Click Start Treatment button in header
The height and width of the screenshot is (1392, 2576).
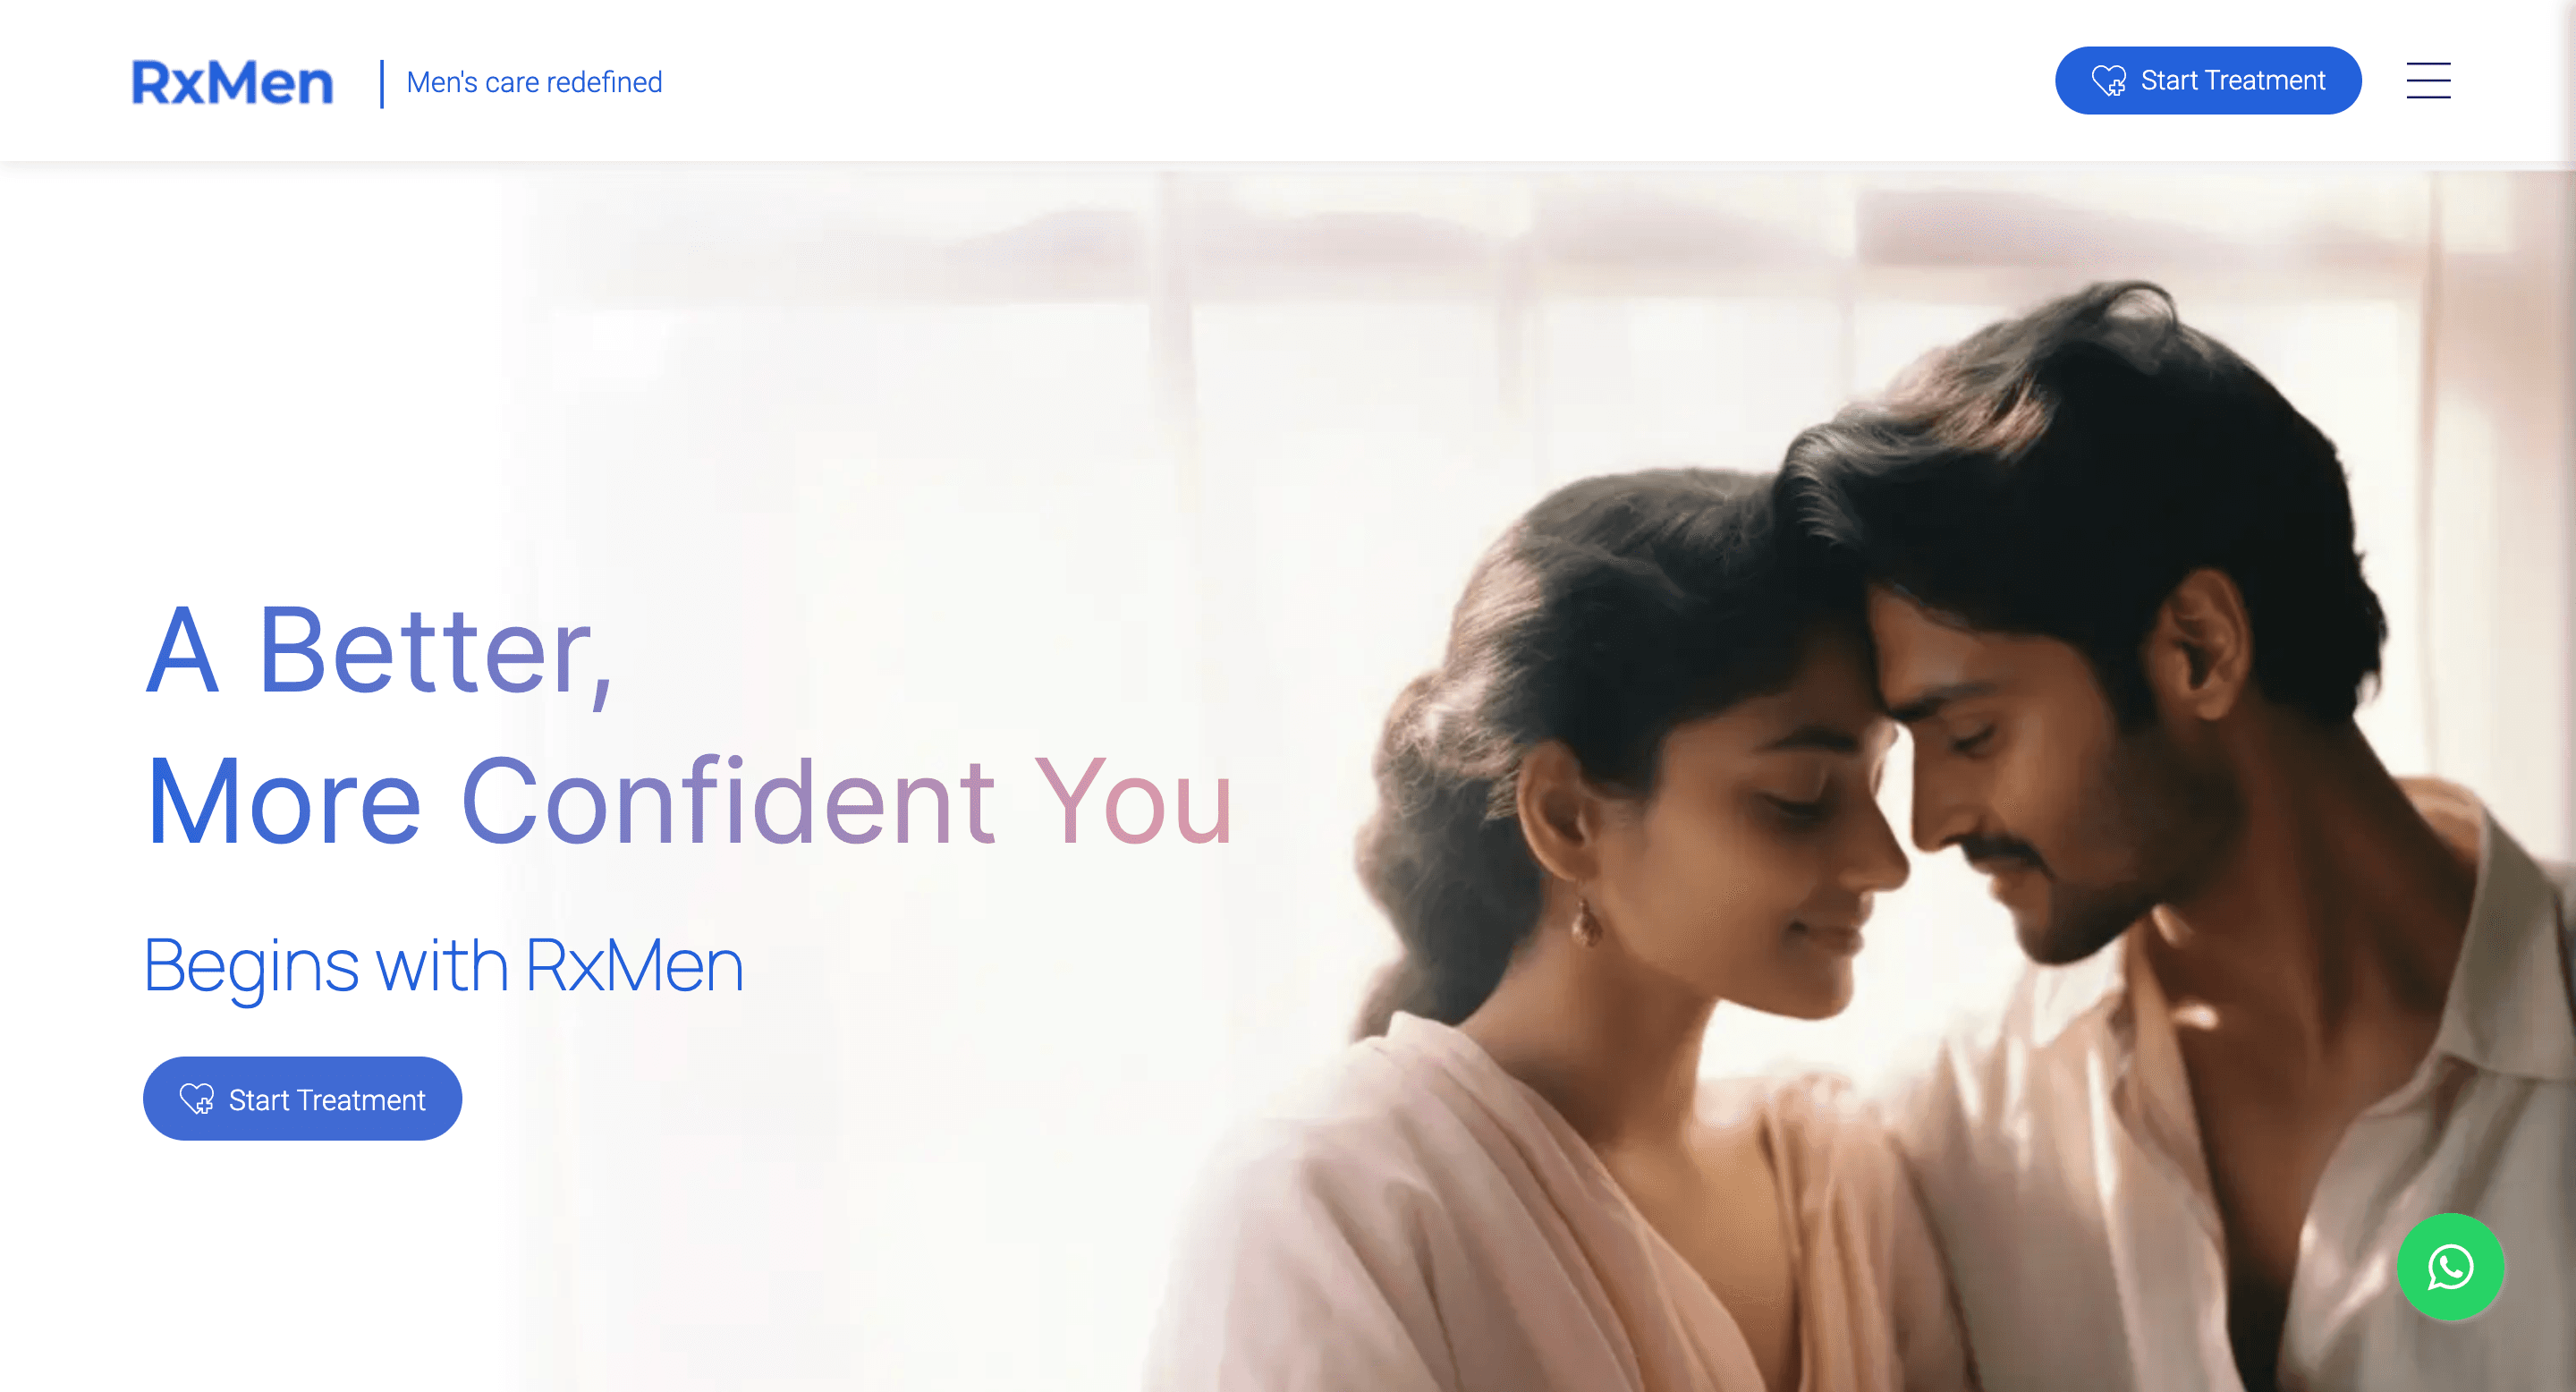pyautogui.click(x=2208, y=80)
